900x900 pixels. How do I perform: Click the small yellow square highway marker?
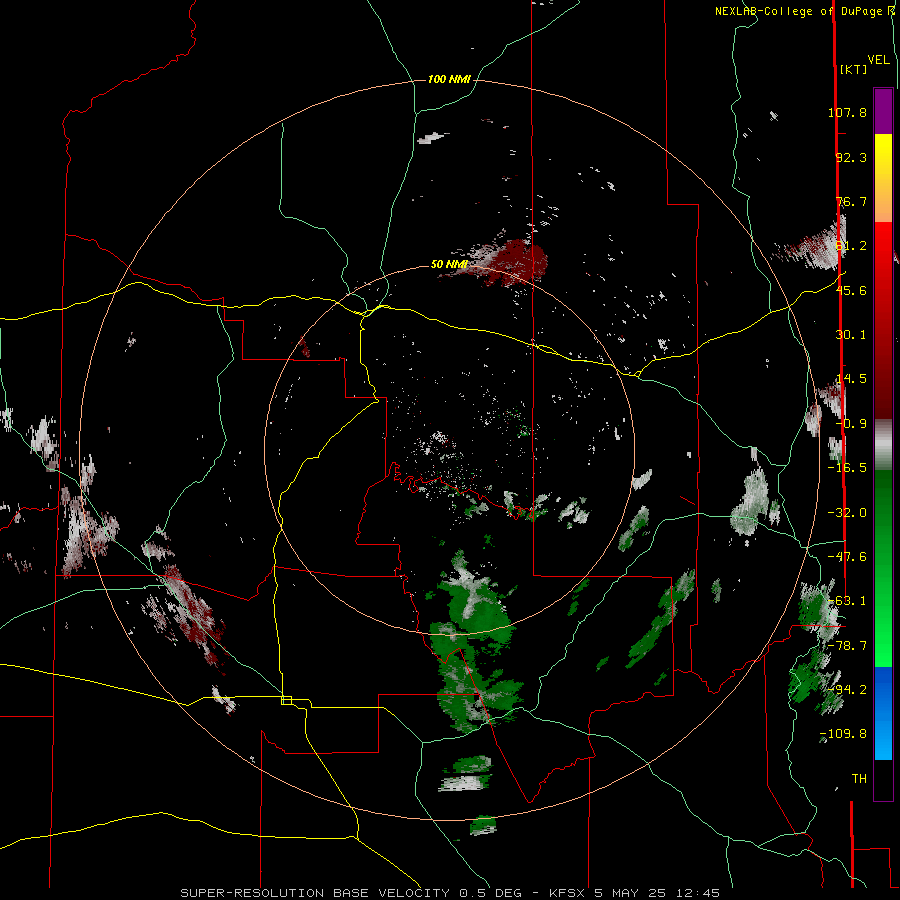point(286,700)
